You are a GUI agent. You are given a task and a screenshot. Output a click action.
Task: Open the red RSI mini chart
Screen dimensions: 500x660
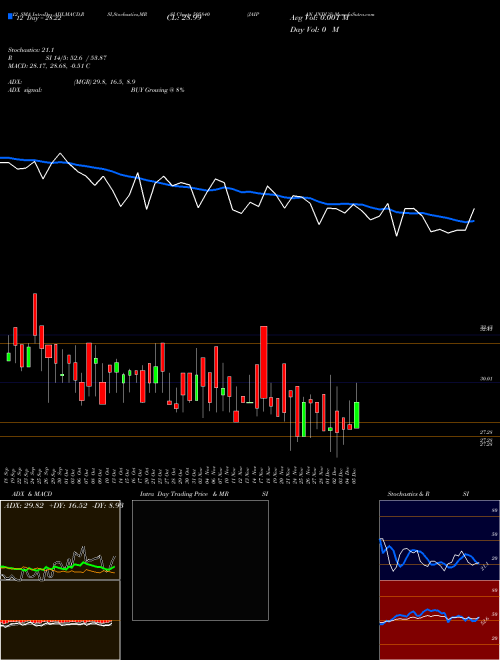coord(439,620)
